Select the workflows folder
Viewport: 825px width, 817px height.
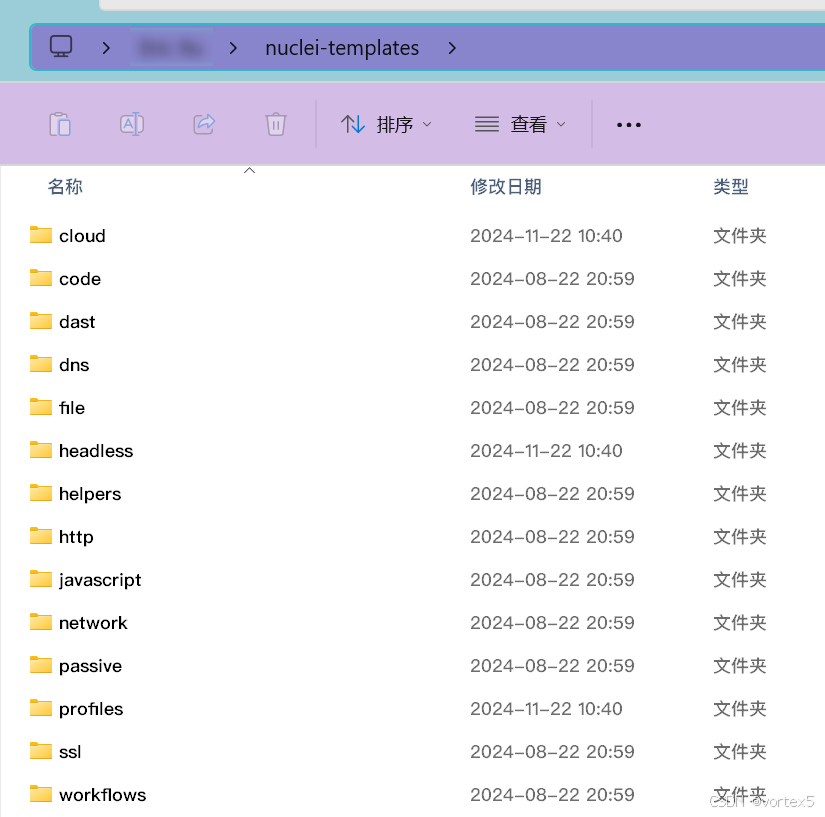[103, 795]
